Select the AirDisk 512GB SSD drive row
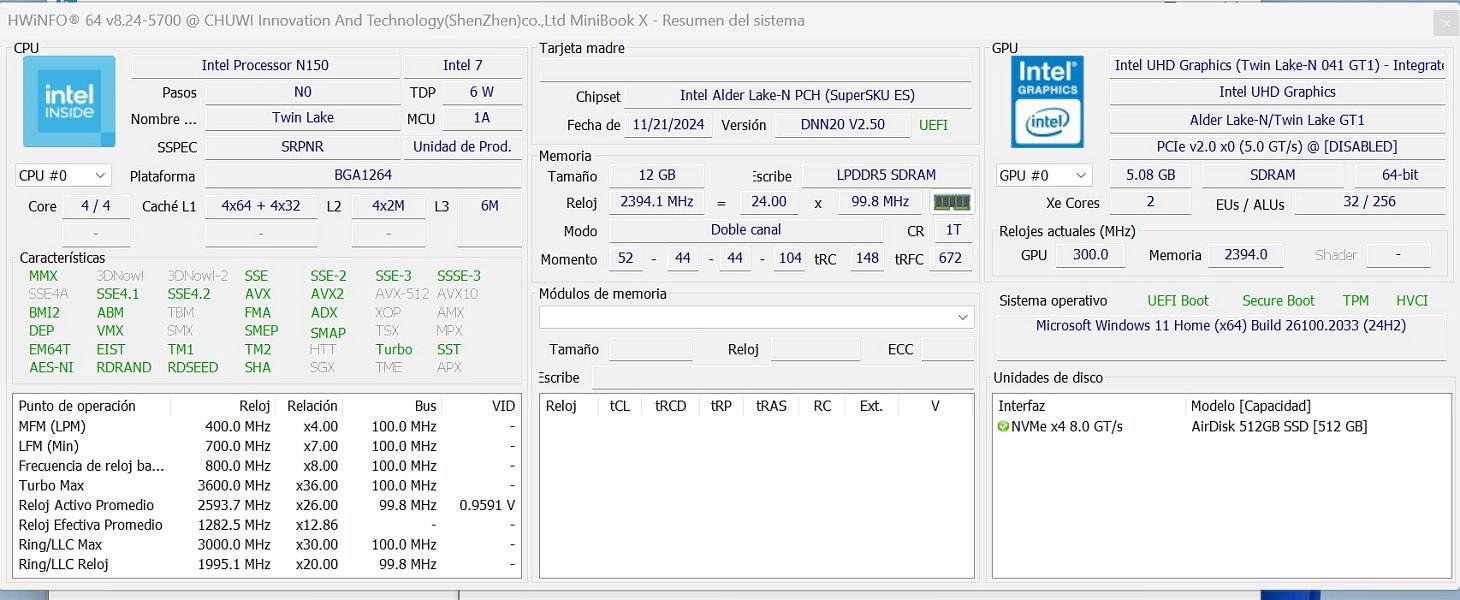The width and height of the screenshot is (1460, 600). pyautogui.click(x=1222, y=427)
